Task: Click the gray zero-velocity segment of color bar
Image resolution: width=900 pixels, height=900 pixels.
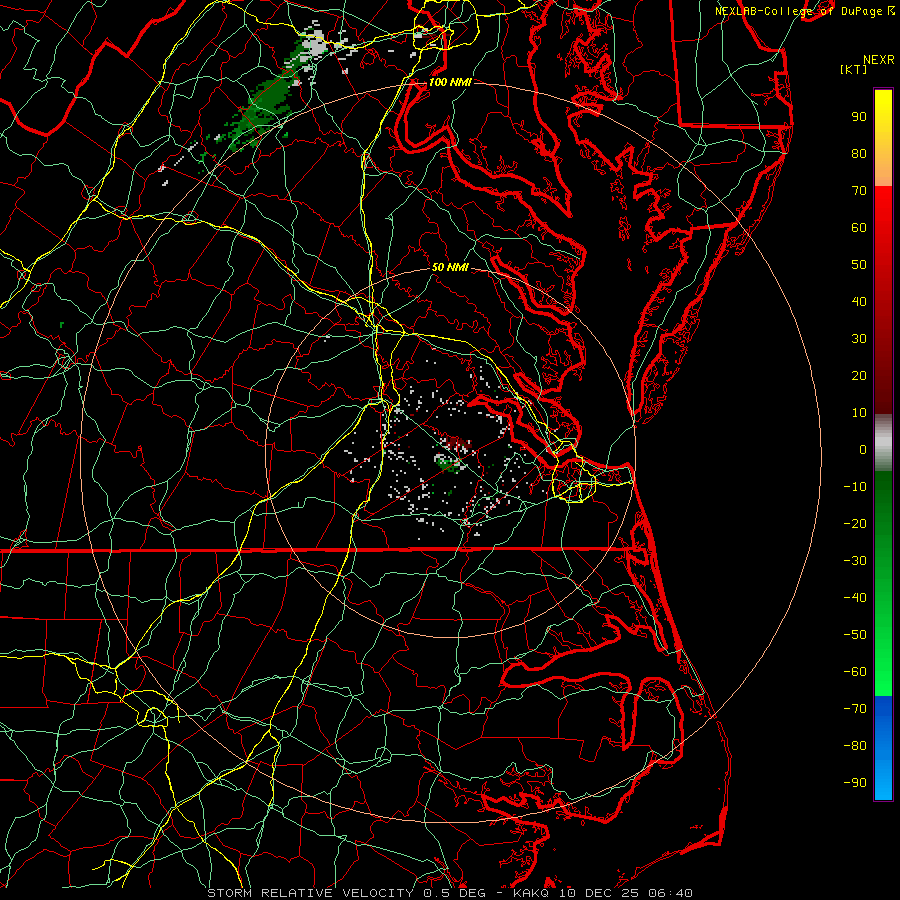Action: pyautogui.click(x=883, y=443)
